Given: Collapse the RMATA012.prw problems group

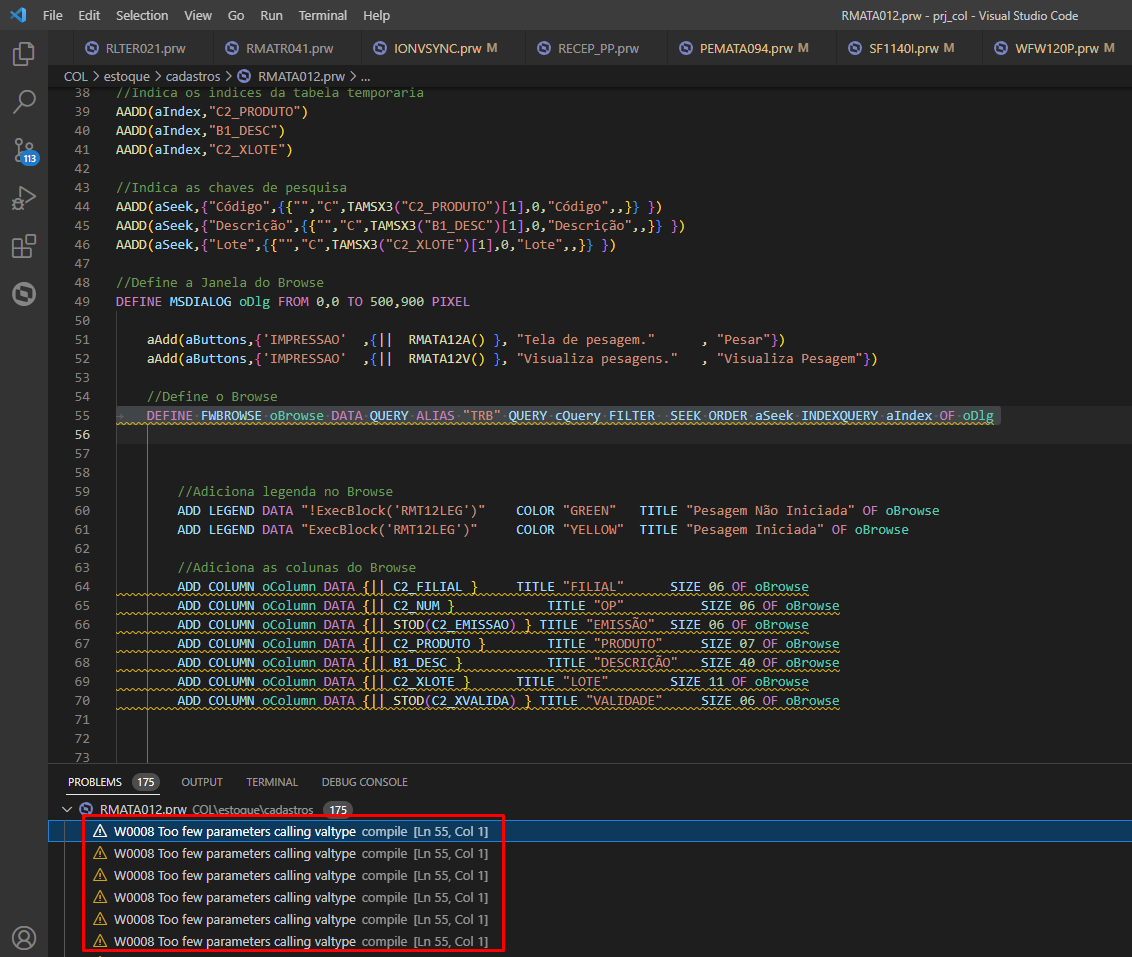Looking at the screenshot, I should tap(67, 809).
